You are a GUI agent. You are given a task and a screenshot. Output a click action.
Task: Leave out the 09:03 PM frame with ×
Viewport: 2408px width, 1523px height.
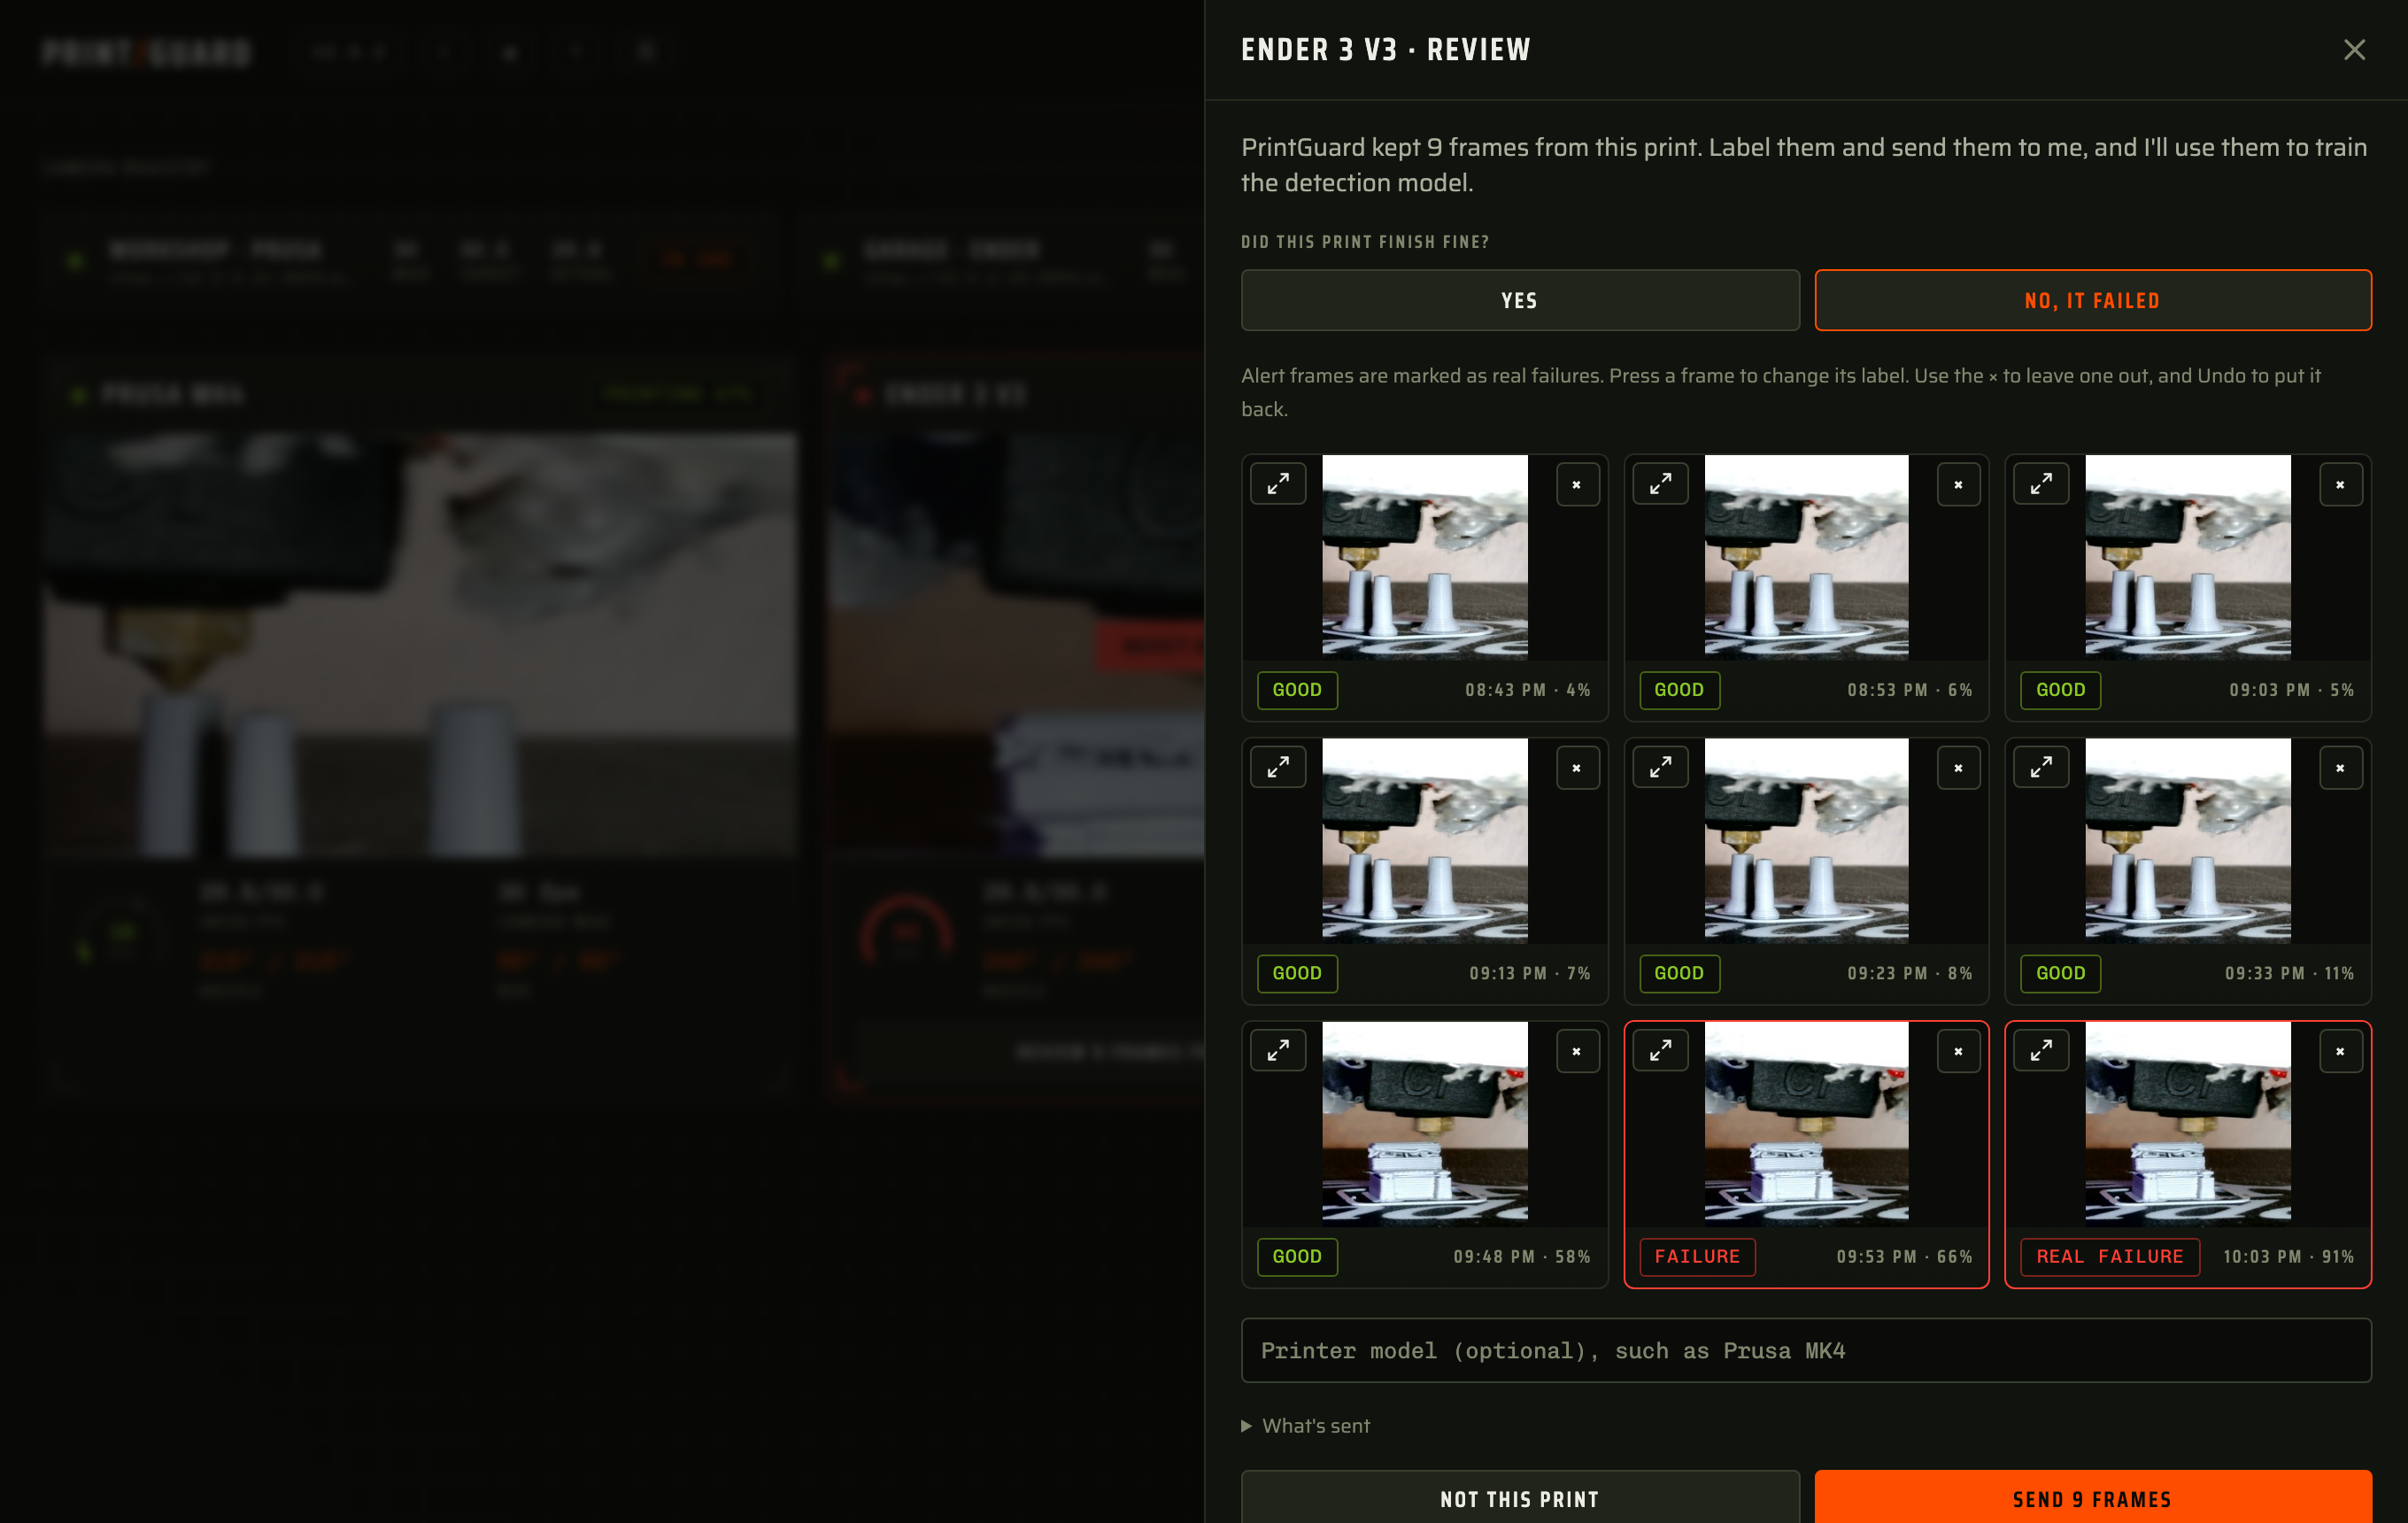pyautogui.click(x=2340, y=485)
